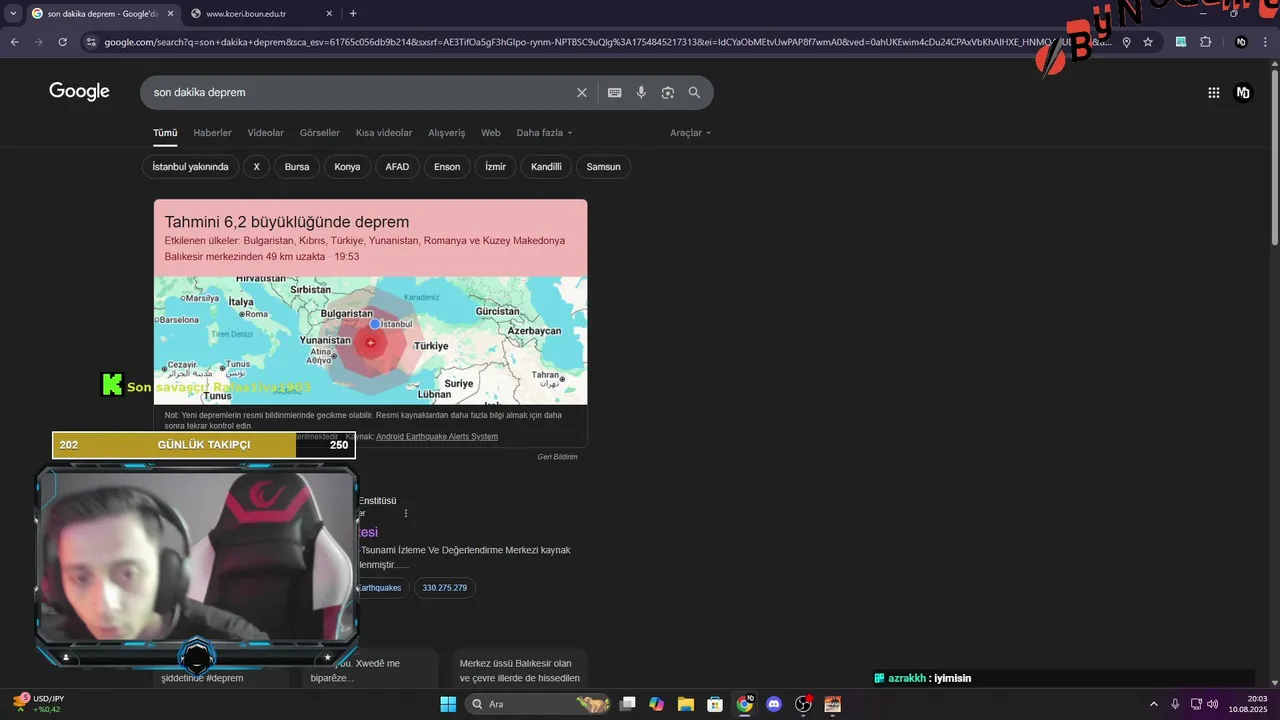Image resolution: width=1280 pixels, height=720 pixels.
Task: Go to the Google logo homepage
Action: coord(79,92)
